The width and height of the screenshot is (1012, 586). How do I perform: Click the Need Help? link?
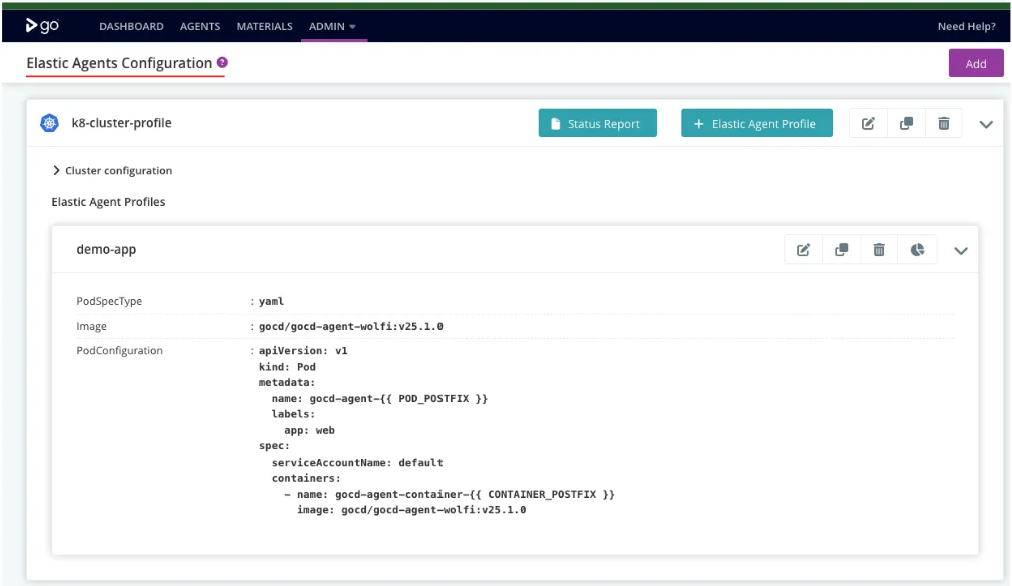pos(966,26)
